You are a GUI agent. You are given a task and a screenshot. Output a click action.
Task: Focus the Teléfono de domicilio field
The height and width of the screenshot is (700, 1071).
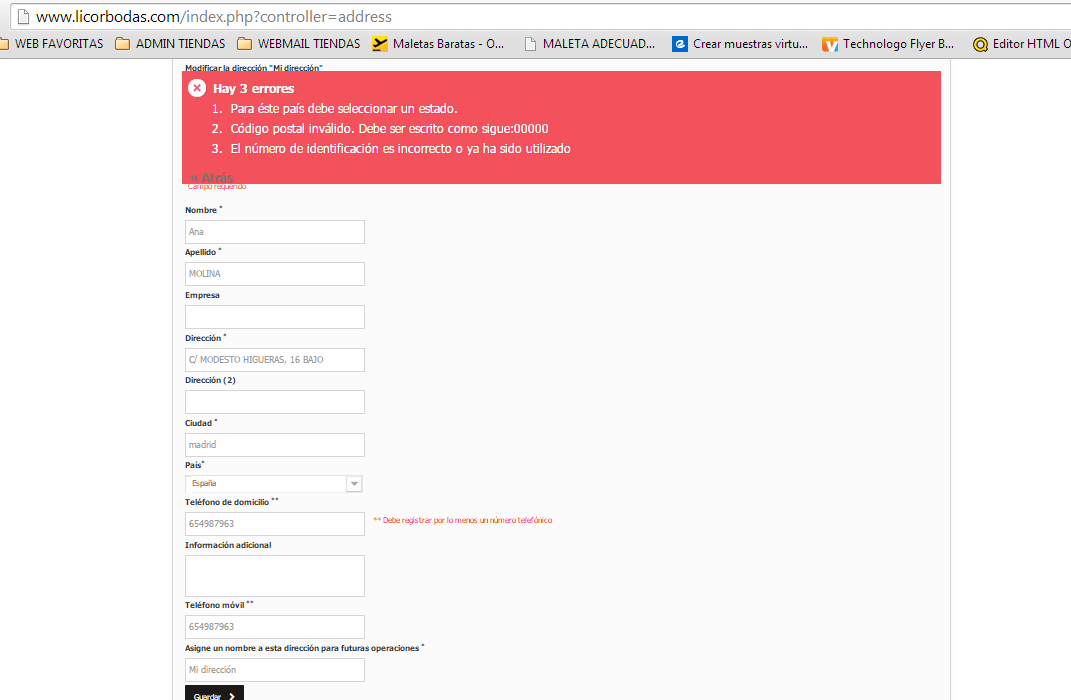[x=275, y=524]
